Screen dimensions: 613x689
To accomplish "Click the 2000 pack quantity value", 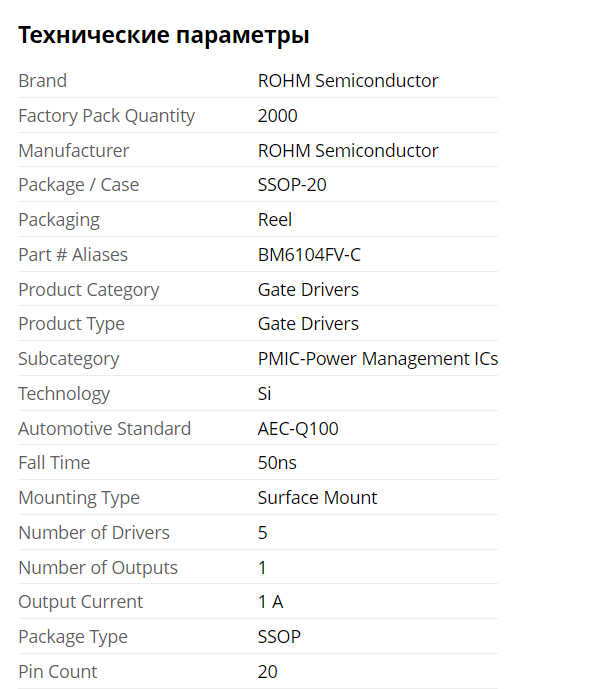I will coord(277,116).
